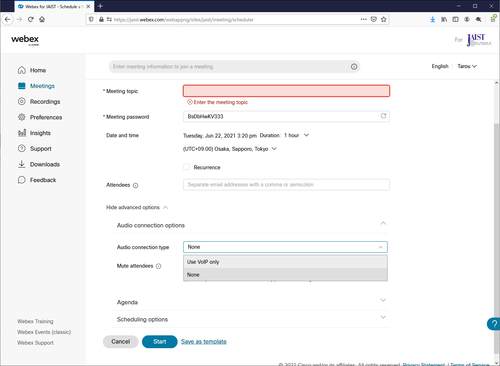Toggle the browser sidebar icon
This screenshot has width=500, height=366.
click(455, 19)
